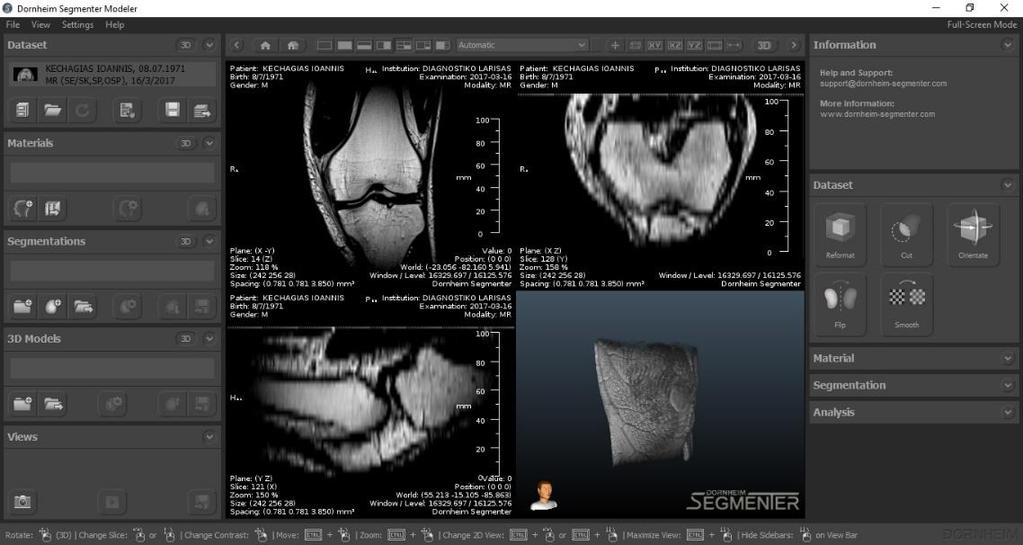The height and width of the screenshot is (545, 1023).
Task: Click the first home icon in view bar
Action: tap(265, 45)
